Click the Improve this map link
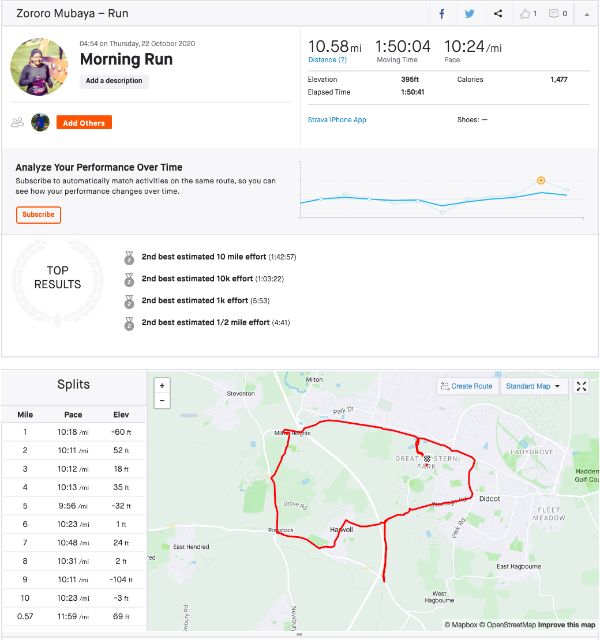Screen dimensions: 600x640 567,625
